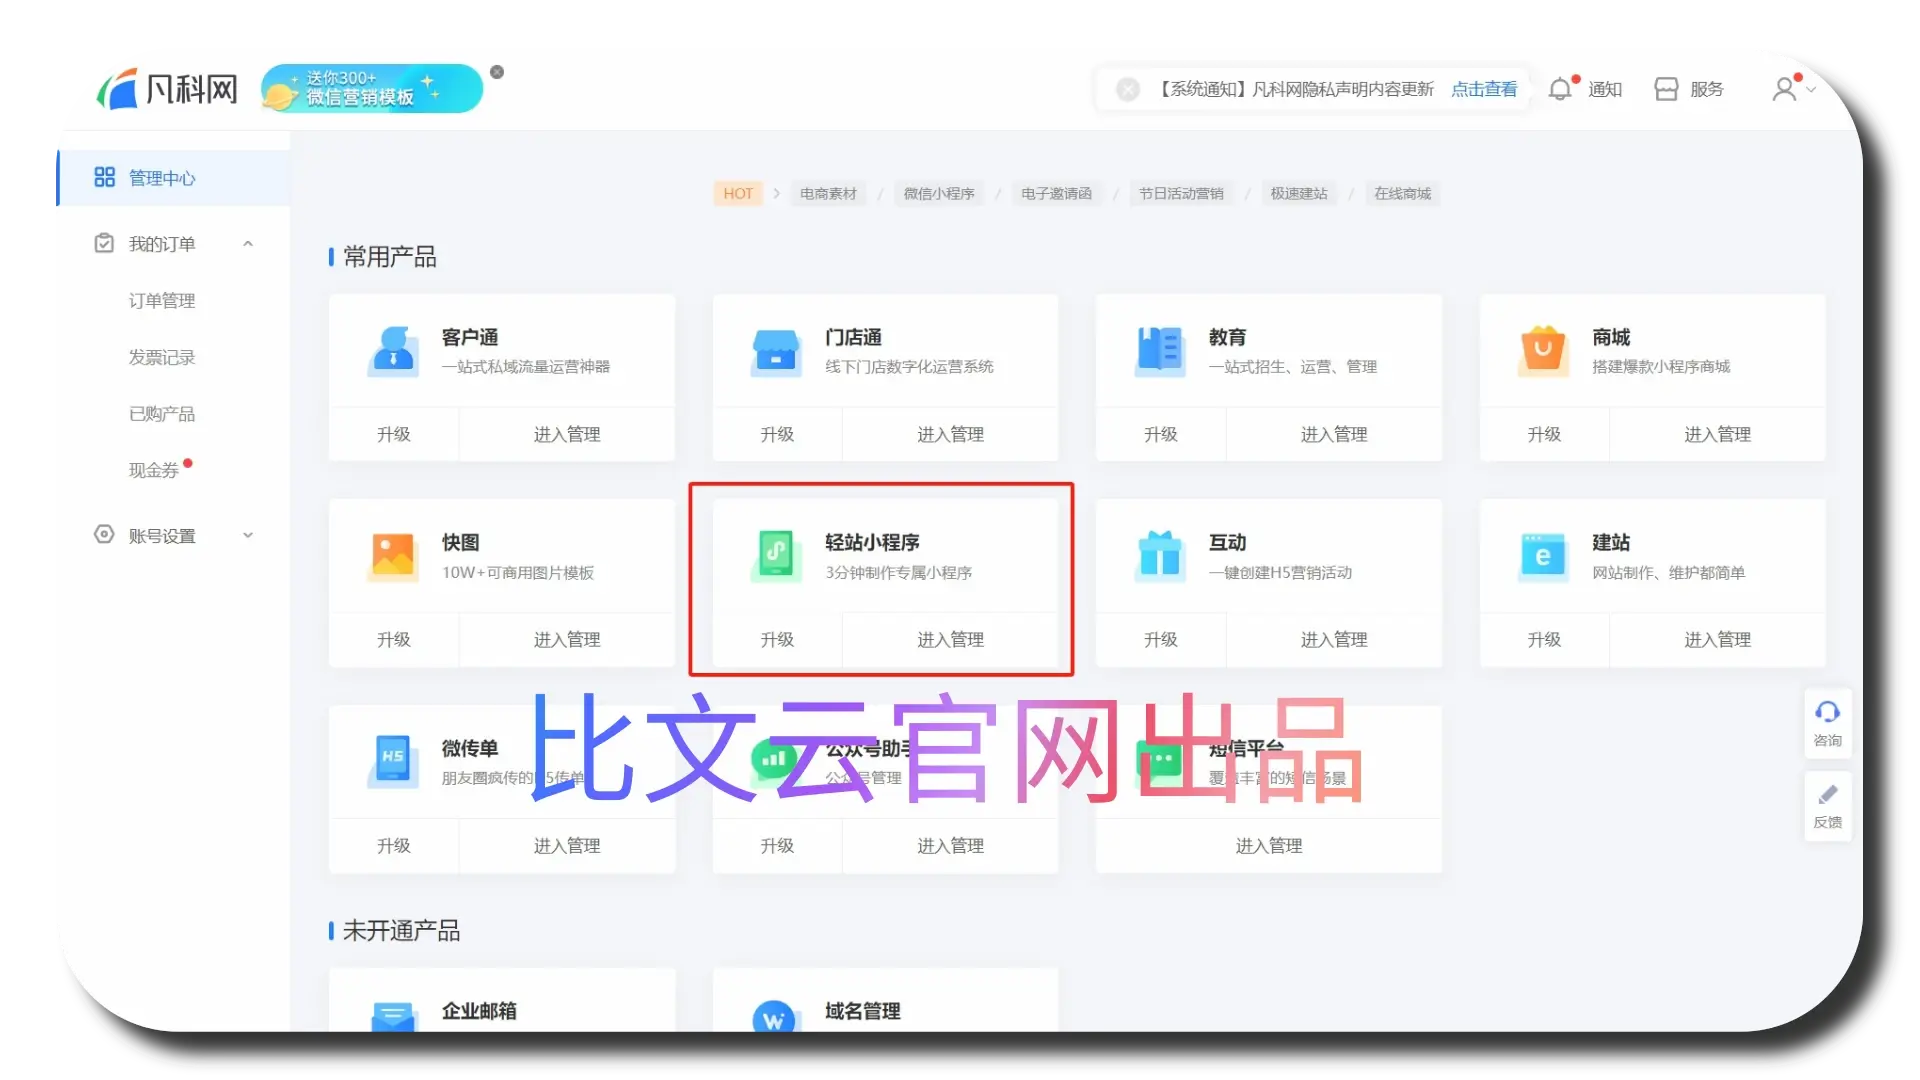Click 咨询 support icon on right panel
This screenshot has width=1920, height=1080.
click(1826, 723)
